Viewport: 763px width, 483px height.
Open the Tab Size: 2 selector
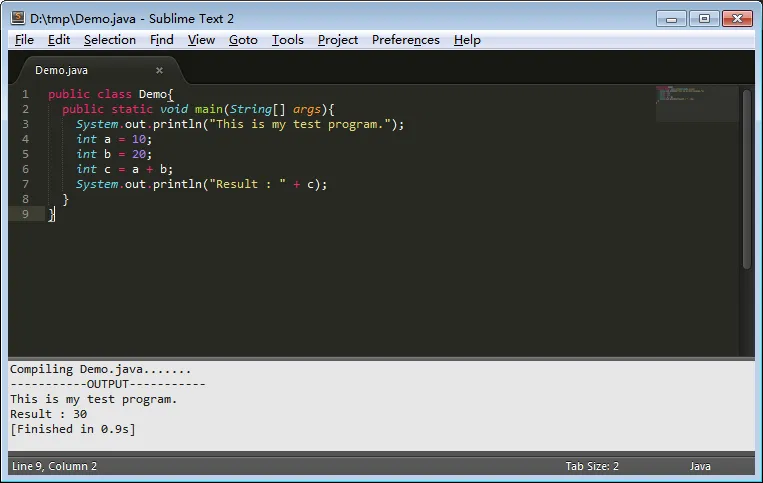pyautogui.click(x=592, y=466)
